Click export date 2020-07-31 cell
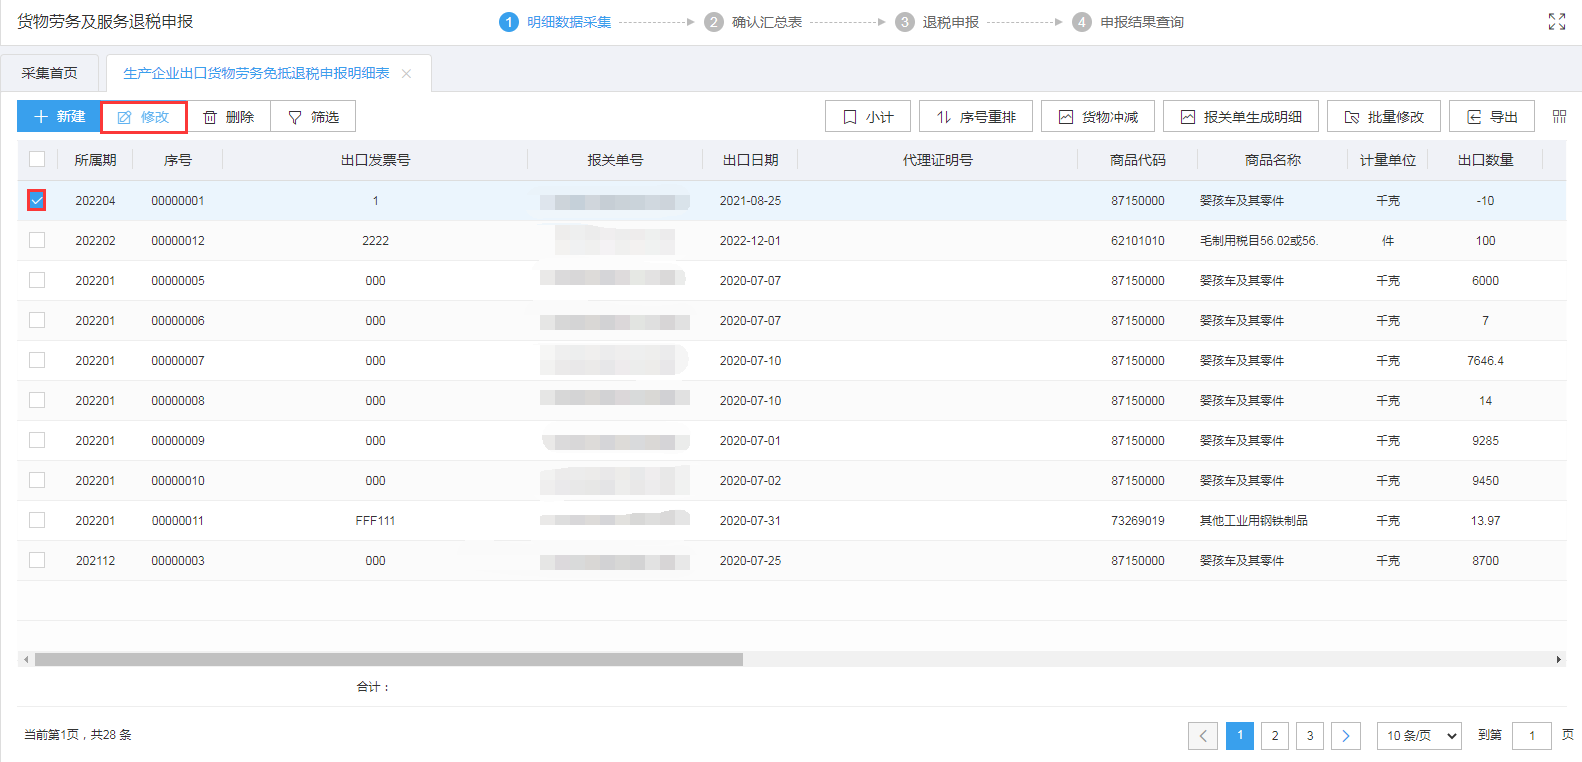This screenshot has height=762, width=1582. (750, 521)
